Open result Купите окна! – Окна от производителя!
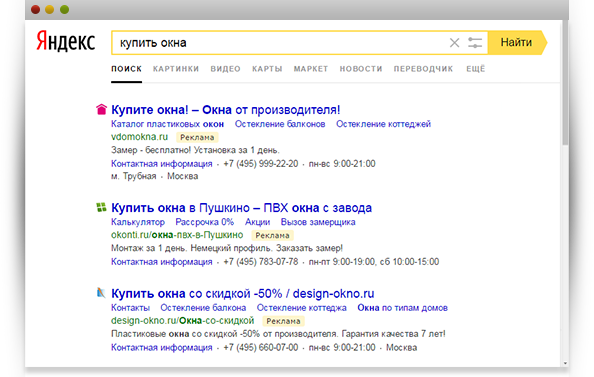Viewport: 594px width, 377px height. point(225,110)
